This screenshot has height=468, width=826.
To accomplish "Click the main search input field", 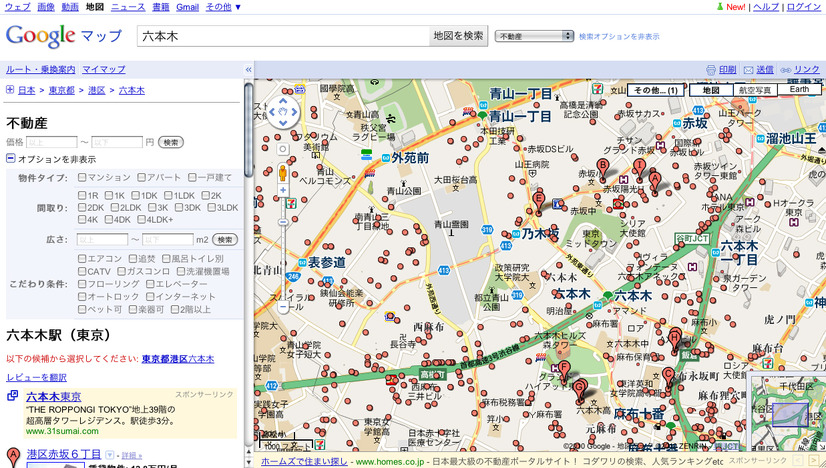I will pyautogui.click(x=283, y=36).
